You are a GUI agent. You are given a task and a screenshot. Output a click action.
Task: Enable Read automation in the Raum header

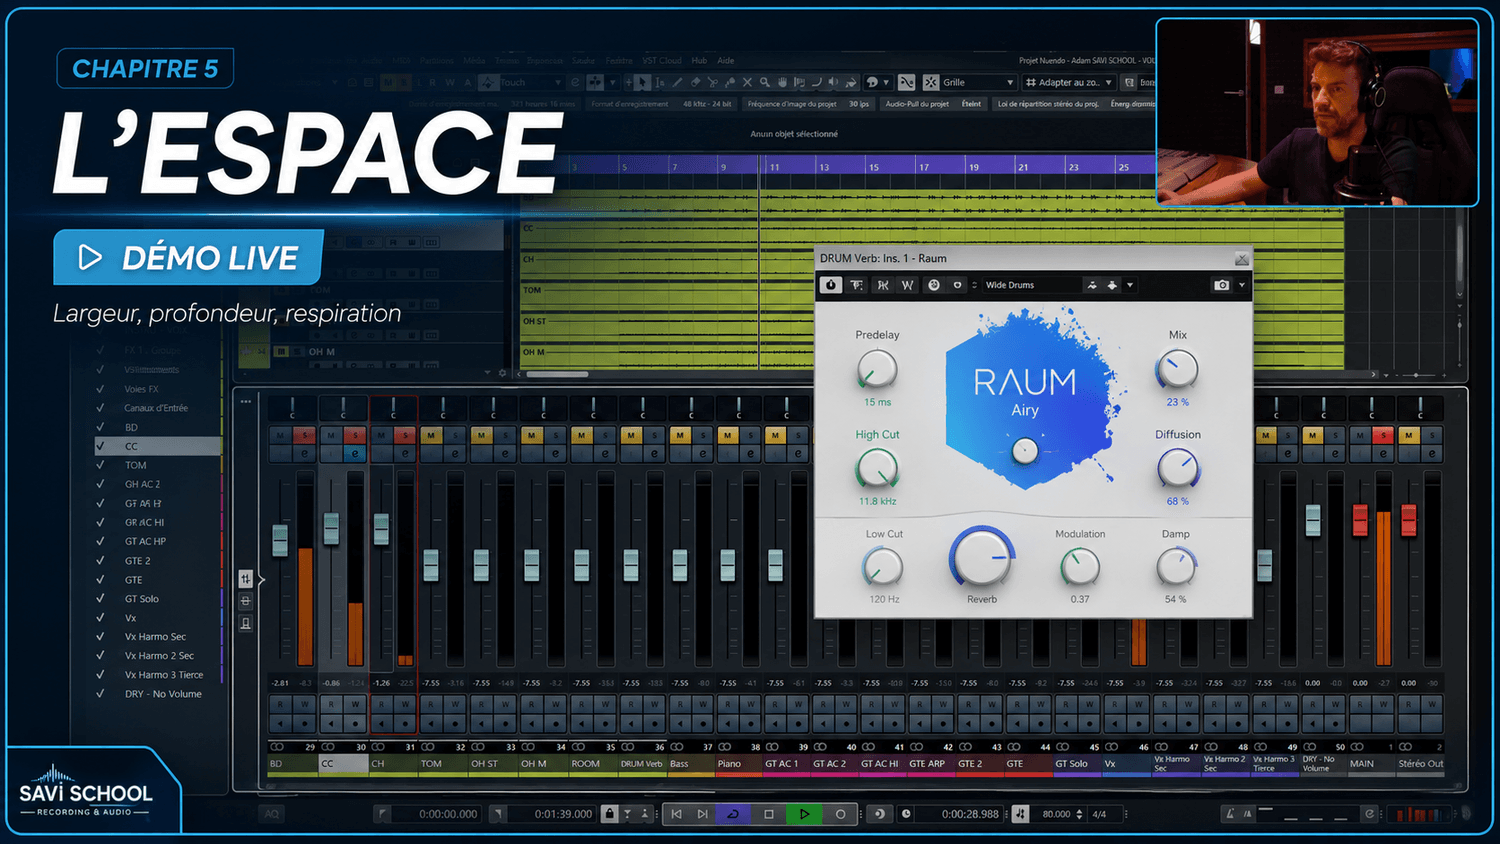coord(883,285)
